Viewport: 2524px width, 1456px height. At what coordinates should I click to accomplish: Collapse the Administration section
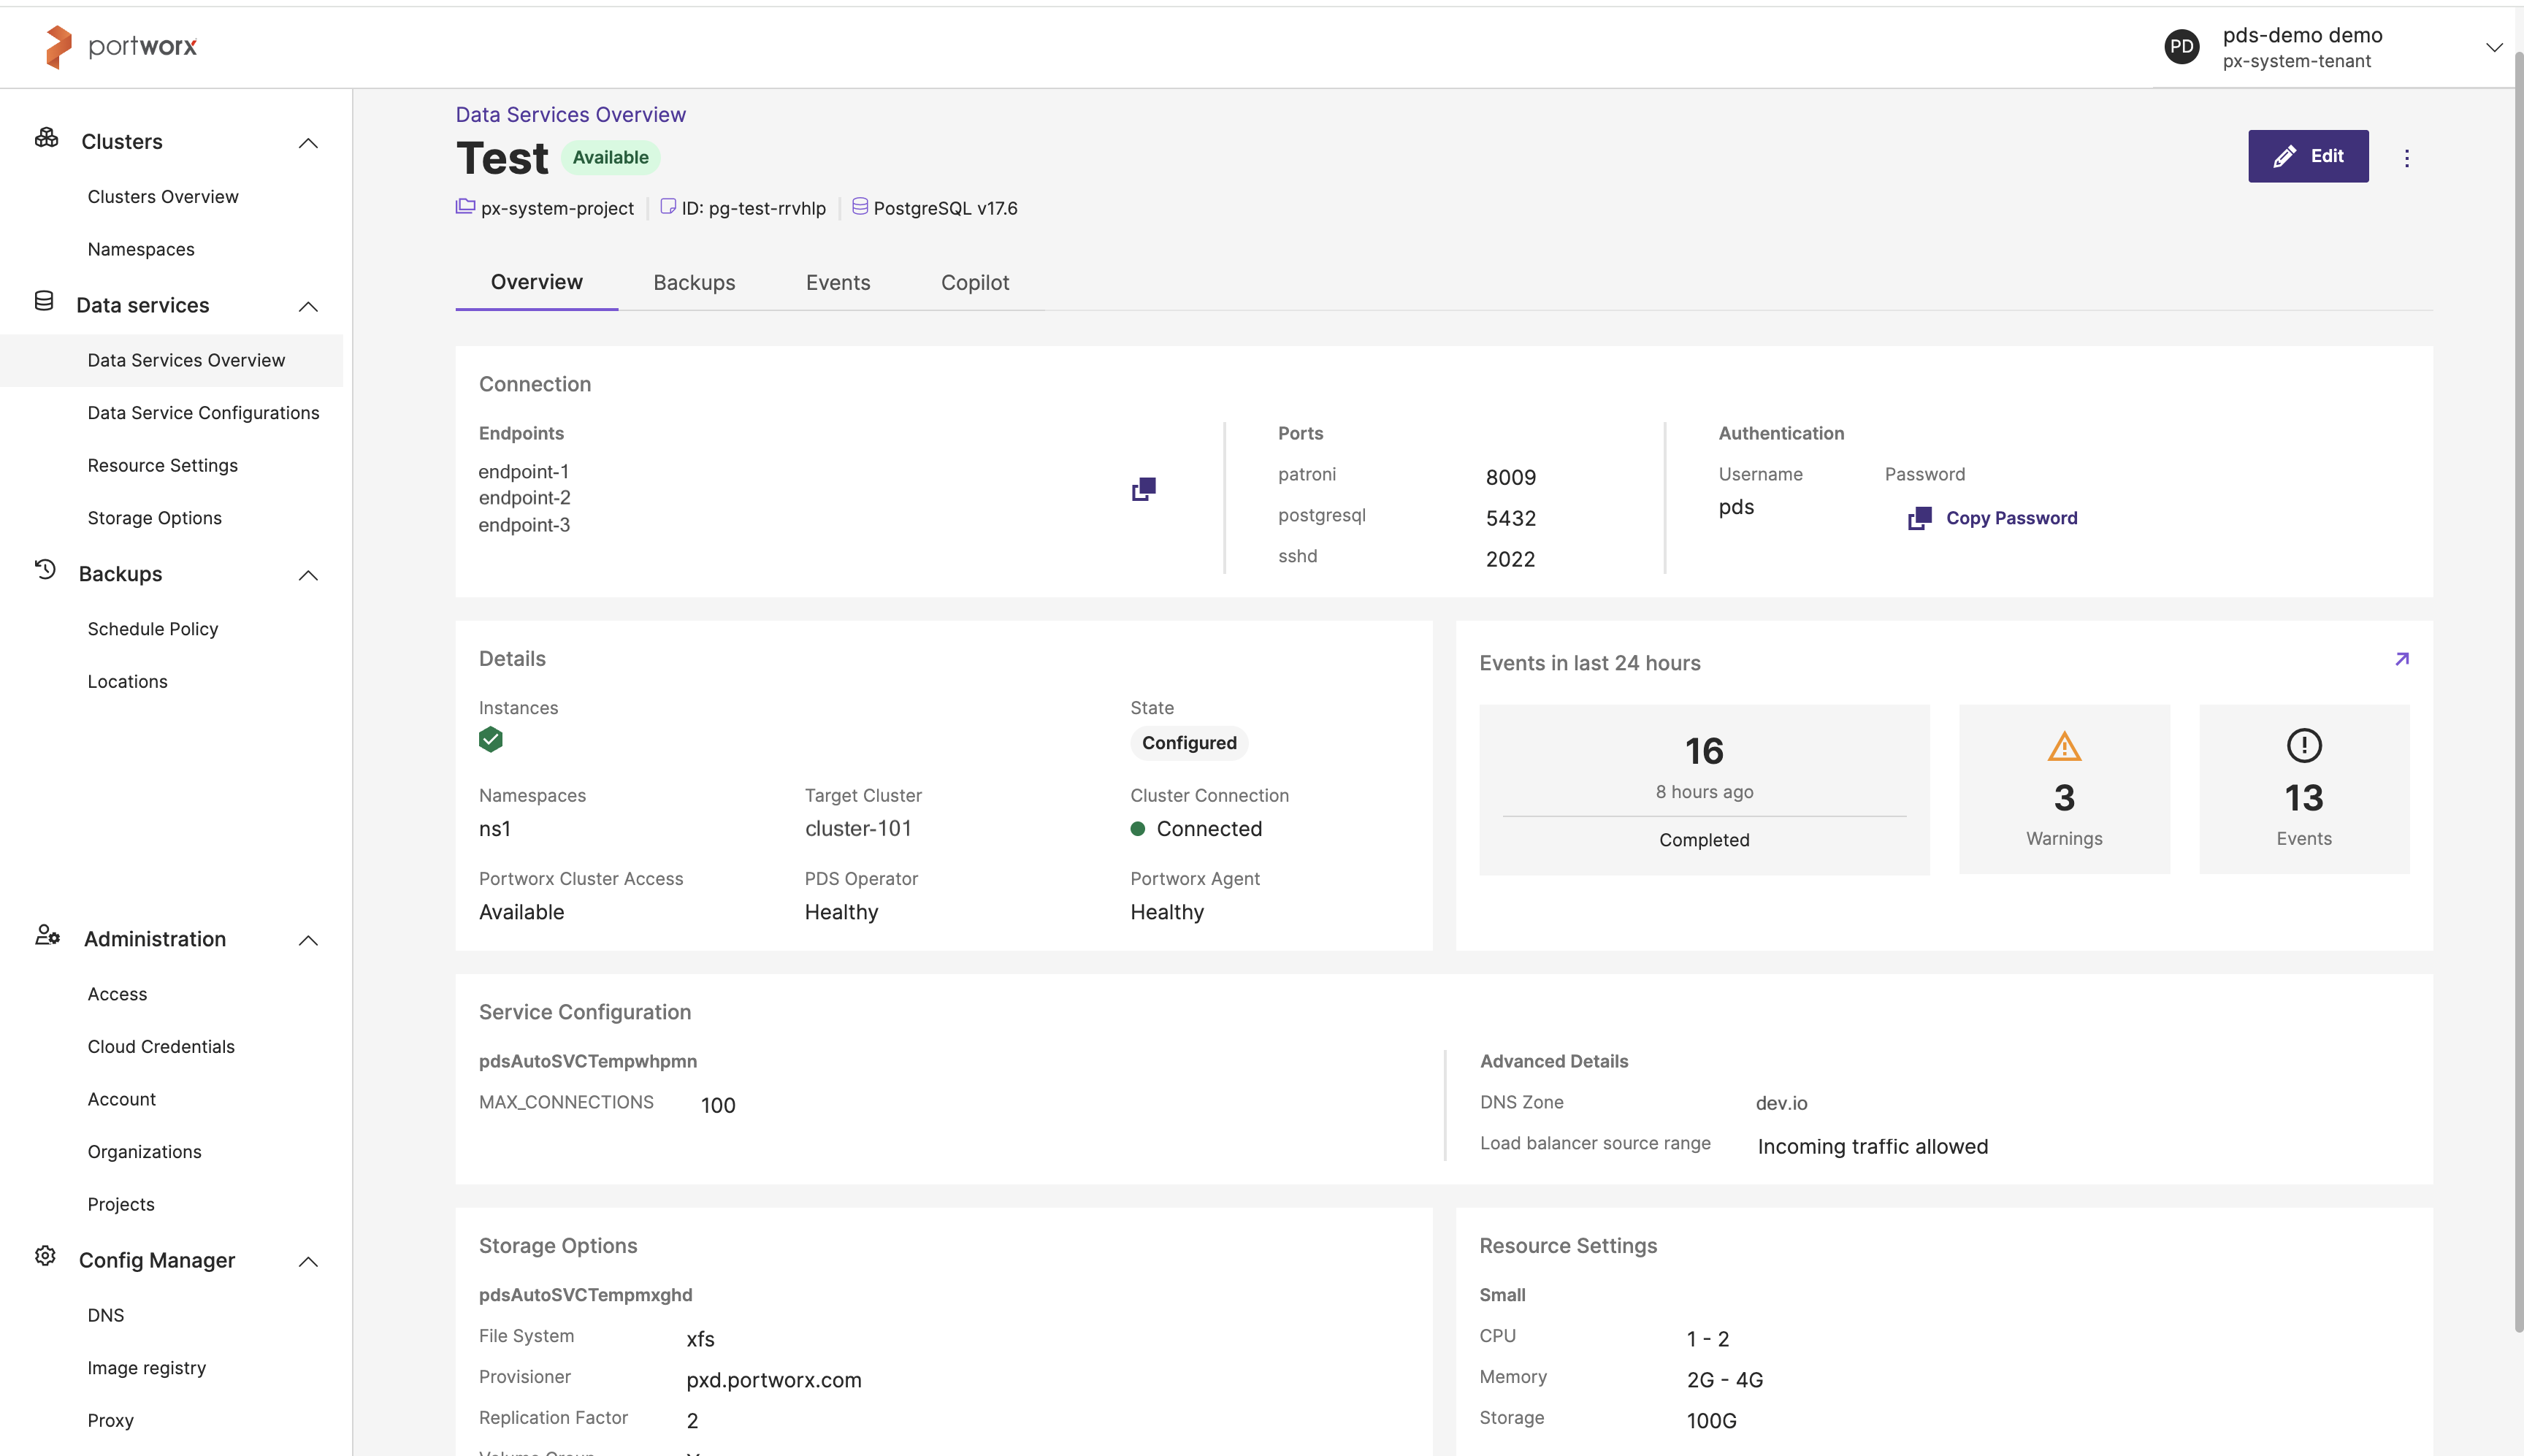click(x=308, y=940)
